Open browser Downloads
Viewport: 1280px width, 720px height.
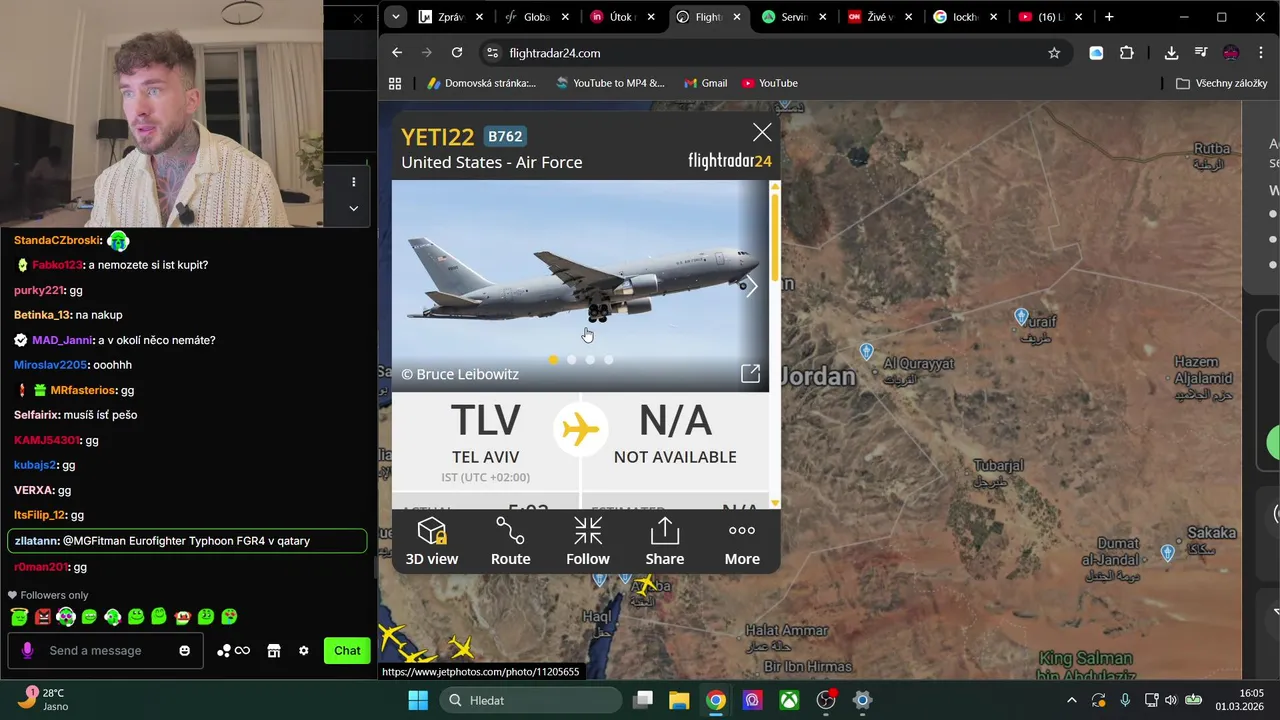coord(1171,53)
